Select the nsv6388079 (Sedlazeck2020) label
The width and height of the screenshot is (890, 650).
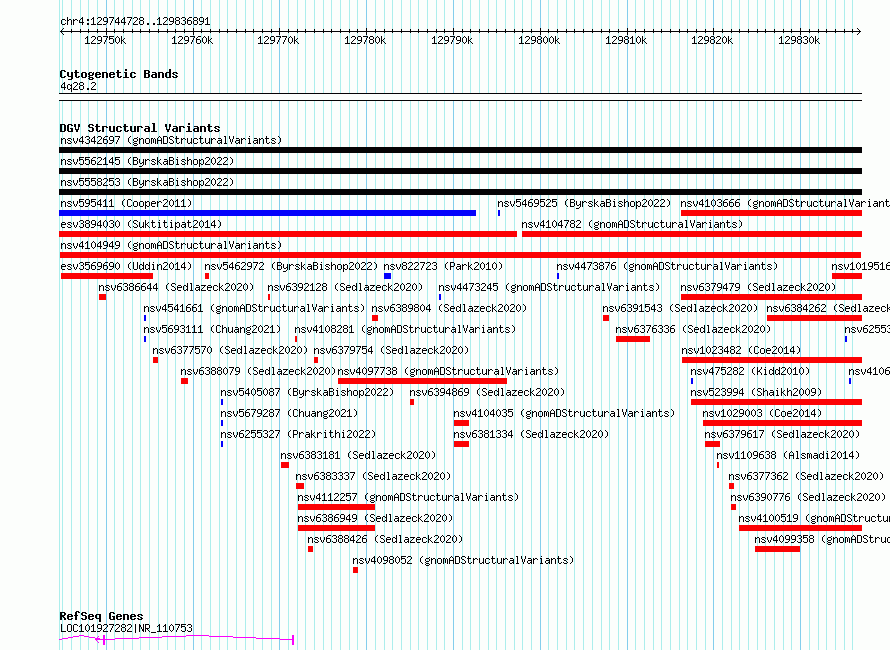(x=258, y=371)
